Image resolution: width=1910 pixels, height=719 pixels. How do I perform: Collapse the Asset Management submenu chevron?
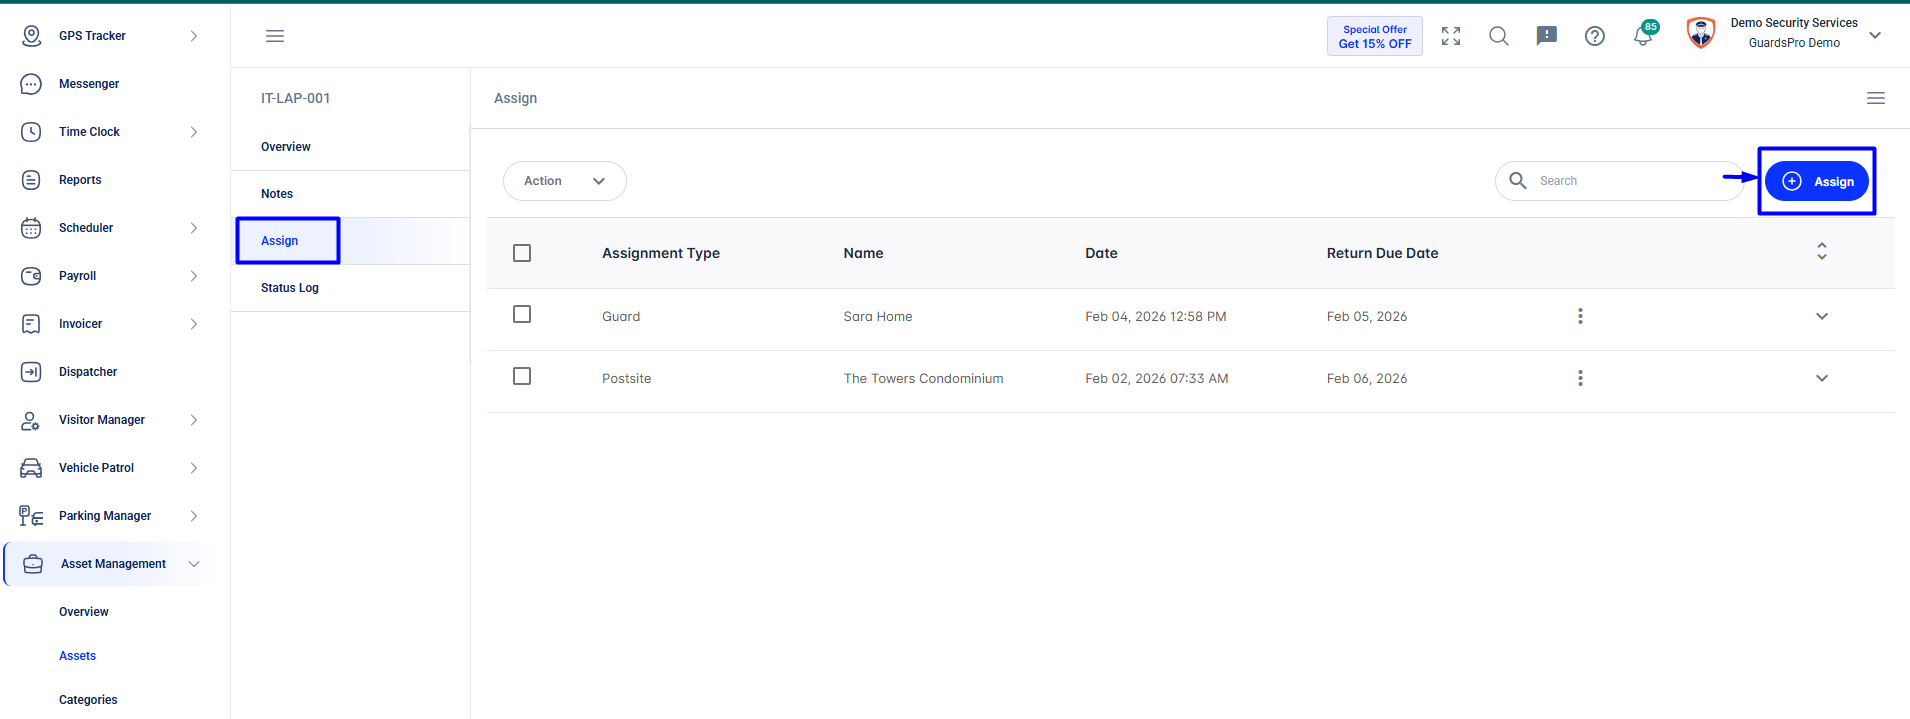(194, 564)
